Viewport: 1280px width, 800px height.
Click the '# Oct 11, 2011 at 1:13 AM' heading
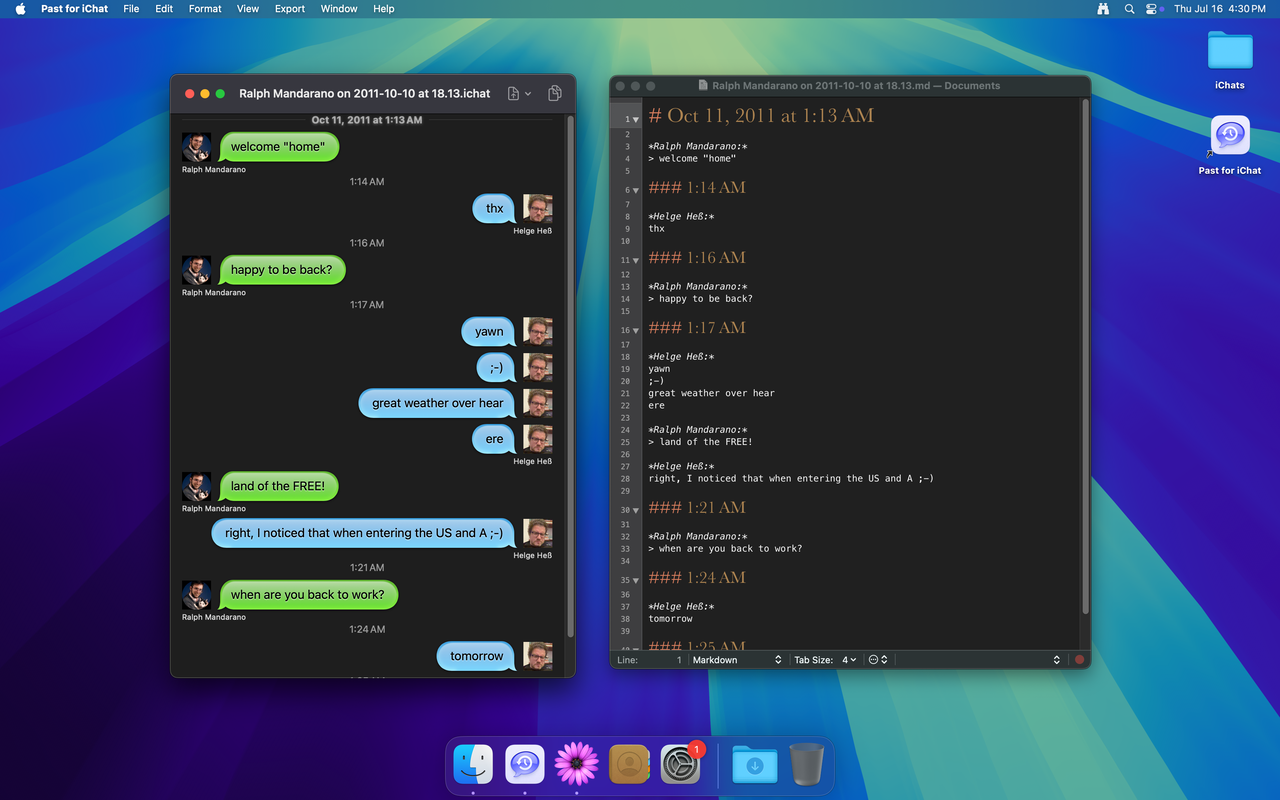tap(761, 116)
